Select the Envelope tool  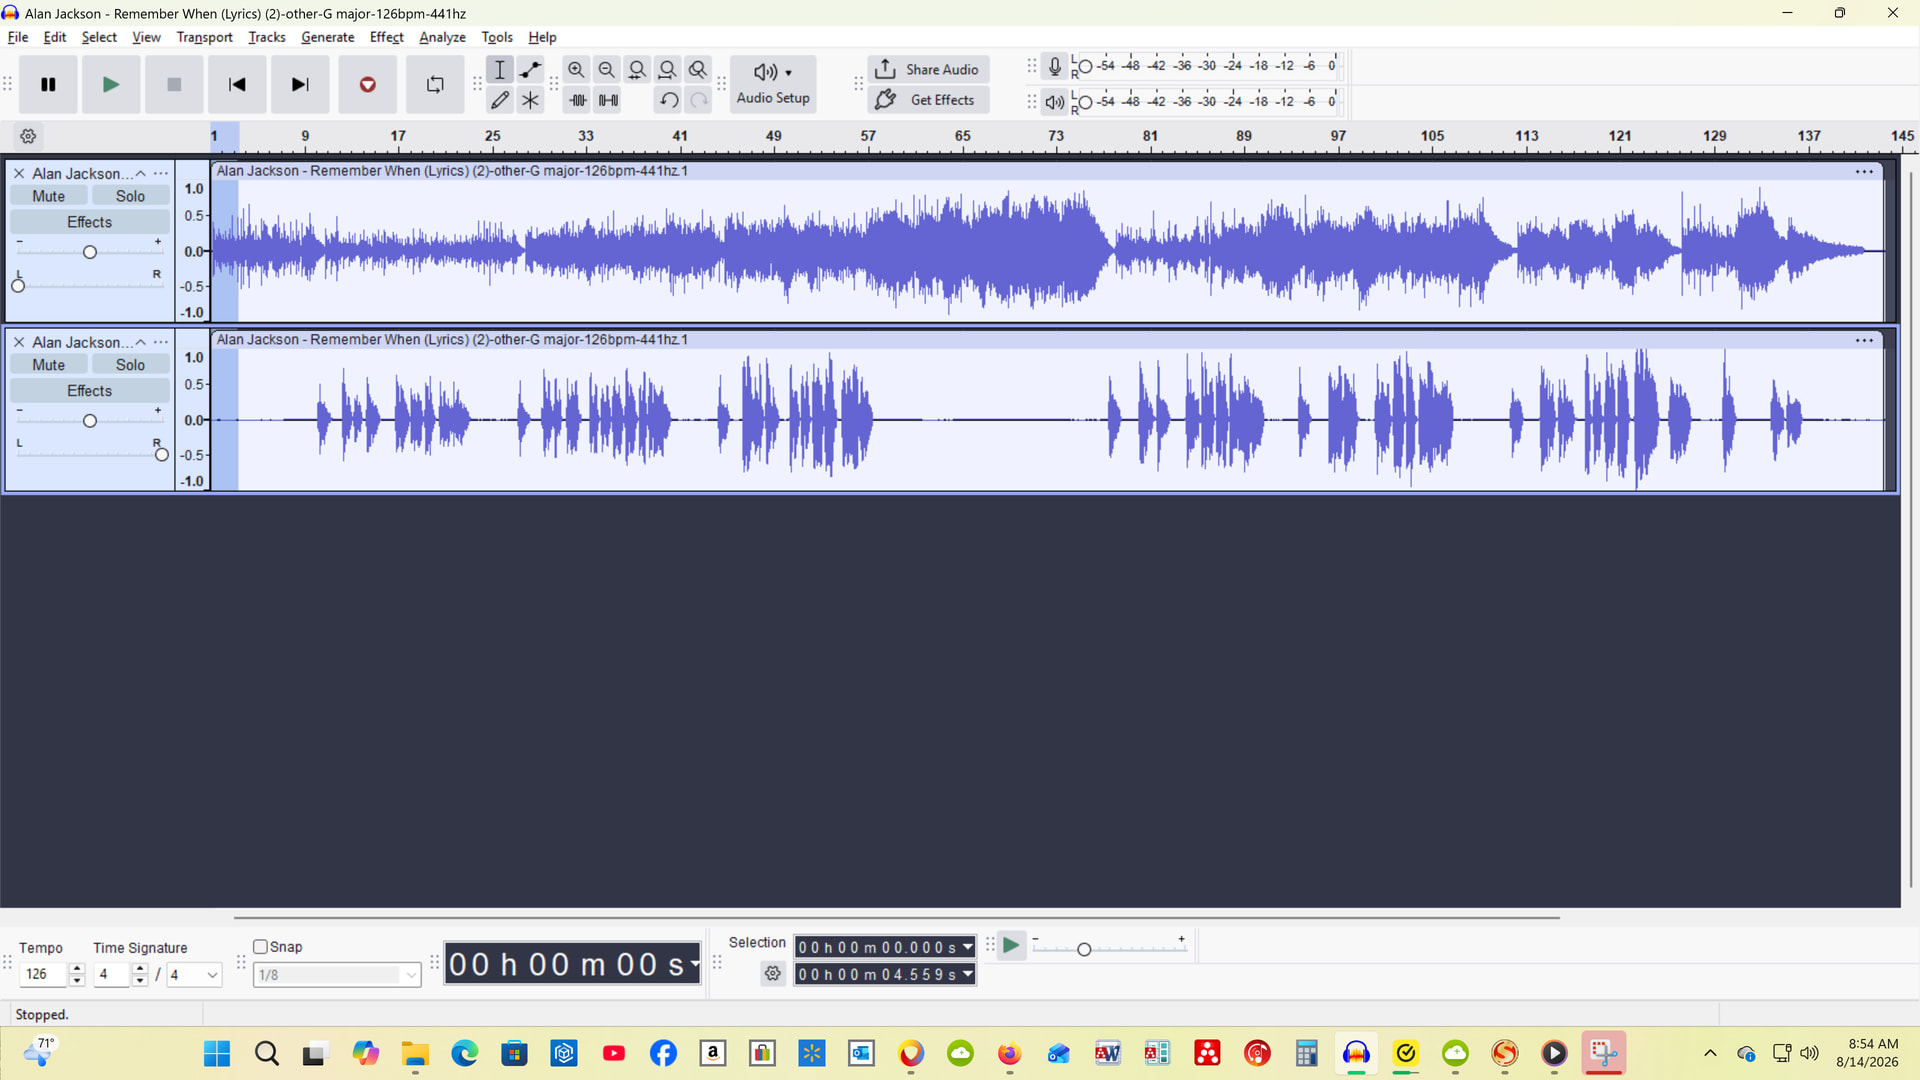tap(530, 70)
